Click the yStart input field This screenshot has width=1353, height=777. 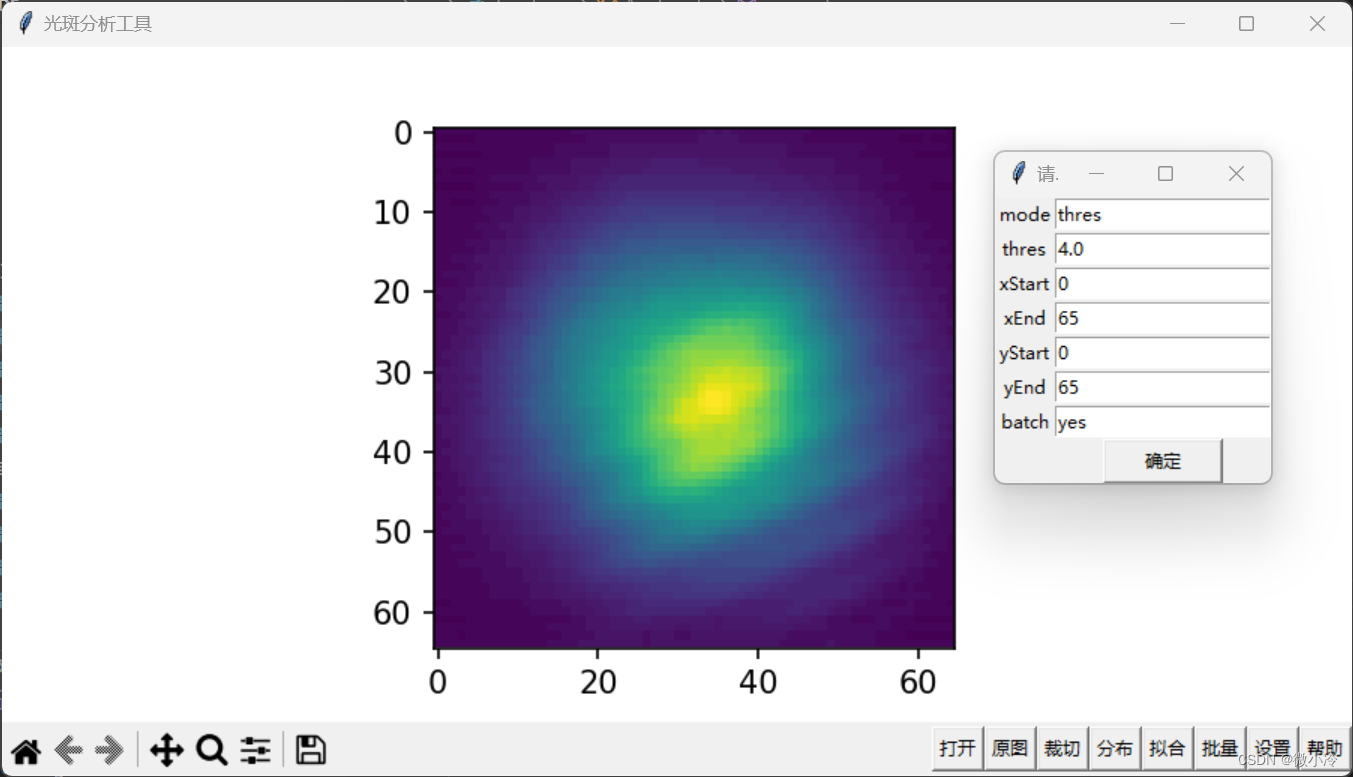[1162, 353]
